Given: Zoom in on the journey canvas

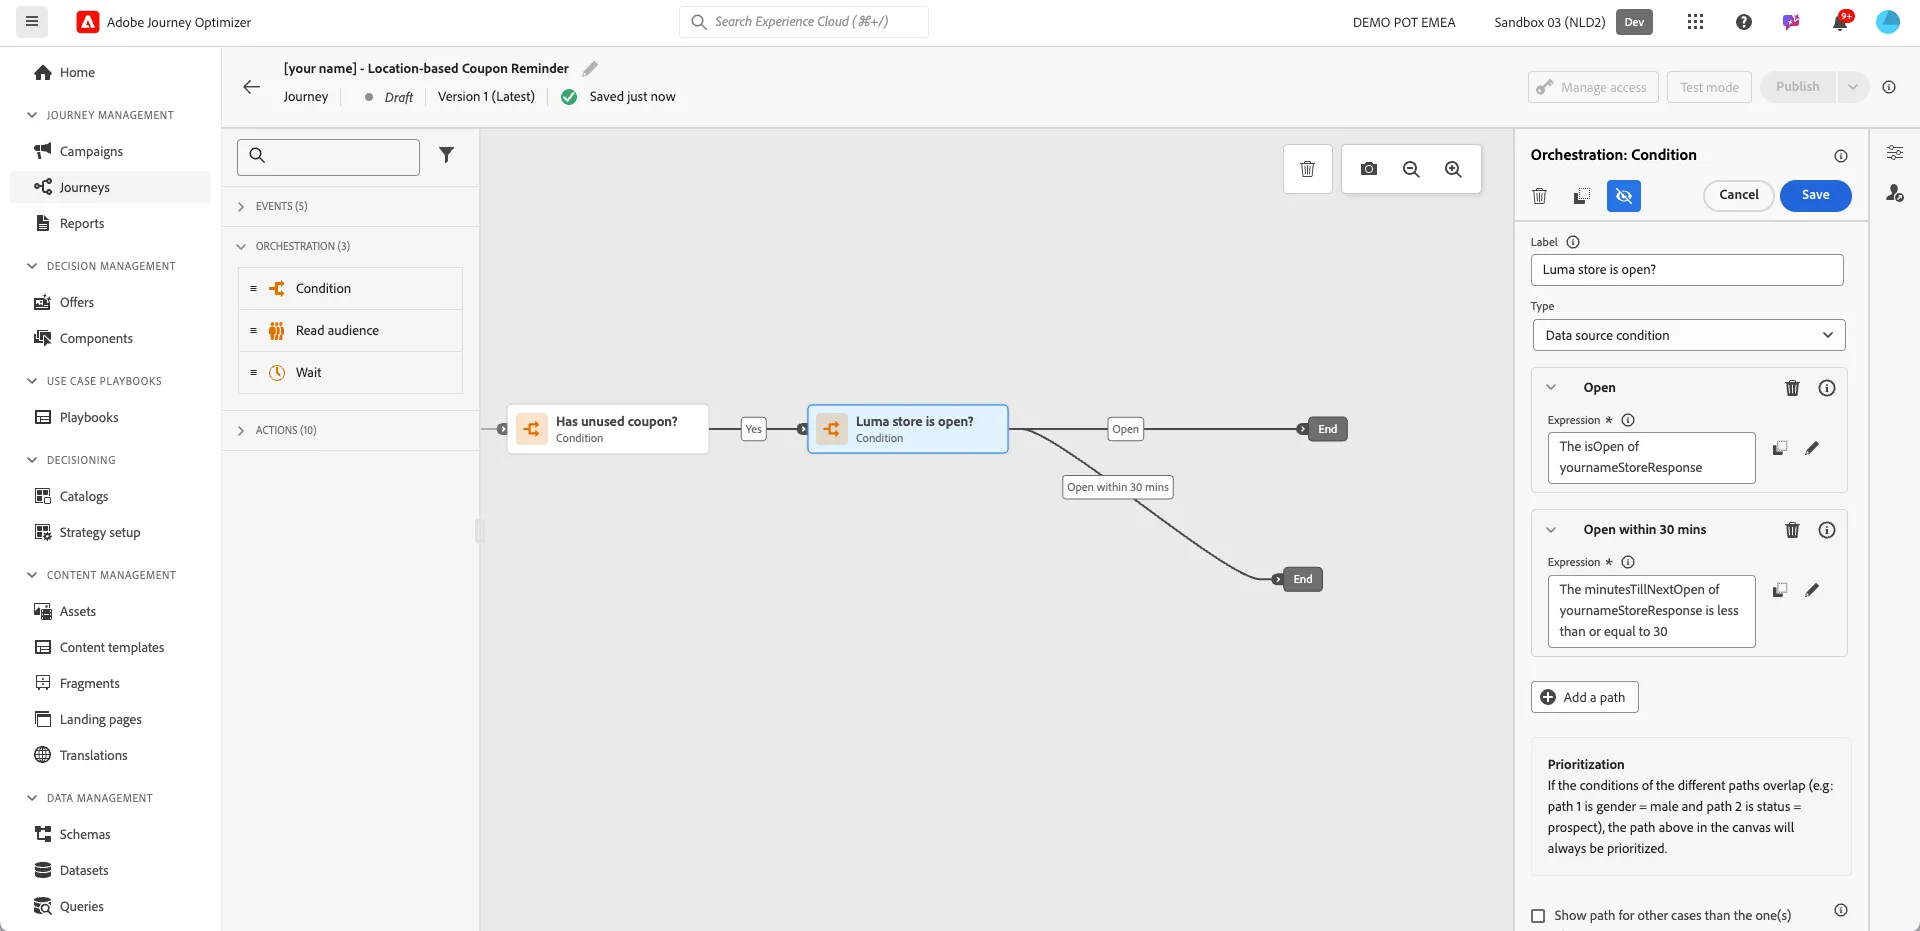Looking at the screenshot, I should 1453,169.
